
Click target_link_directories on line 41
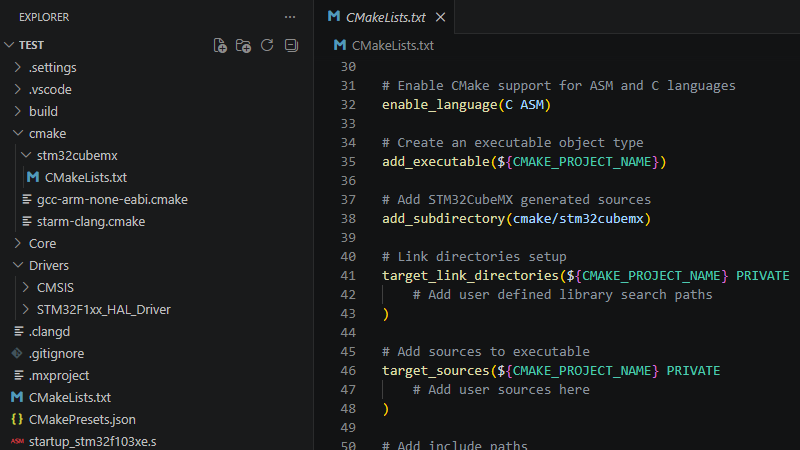tap(470, 276)
